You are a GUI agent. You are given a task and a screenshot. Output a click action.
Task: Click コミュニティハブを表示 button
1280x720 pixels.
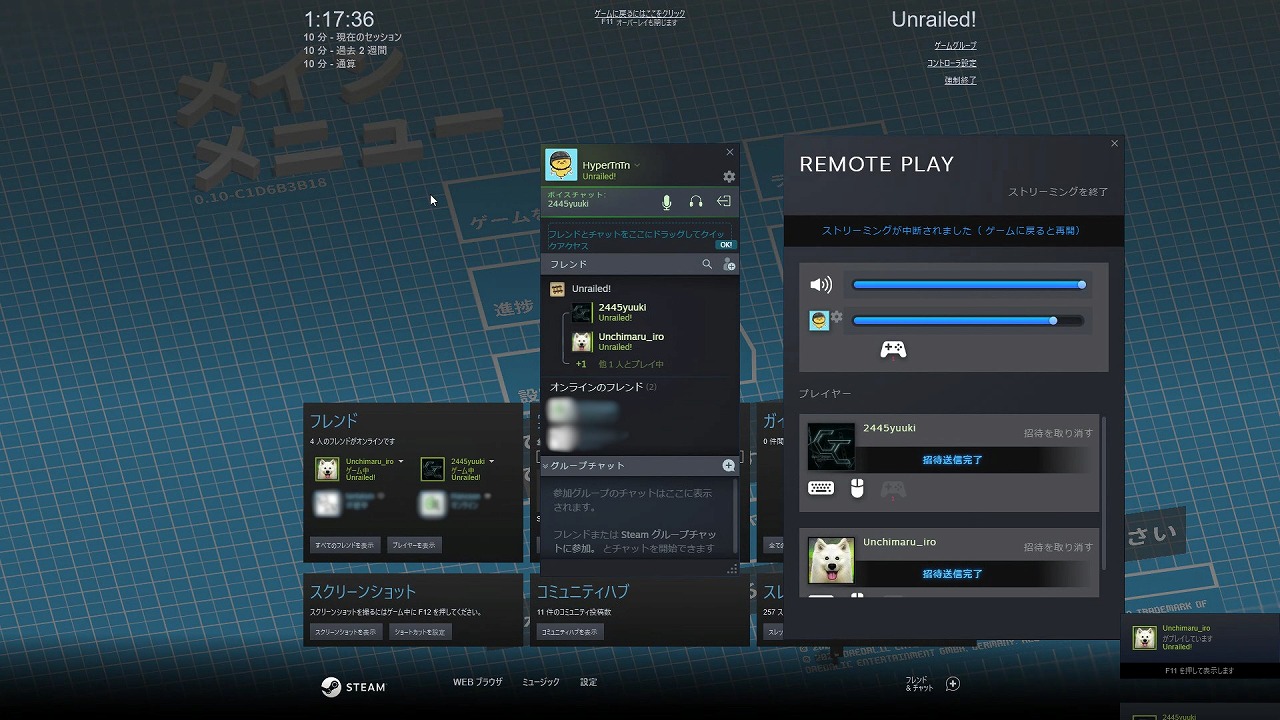point(570,632)
